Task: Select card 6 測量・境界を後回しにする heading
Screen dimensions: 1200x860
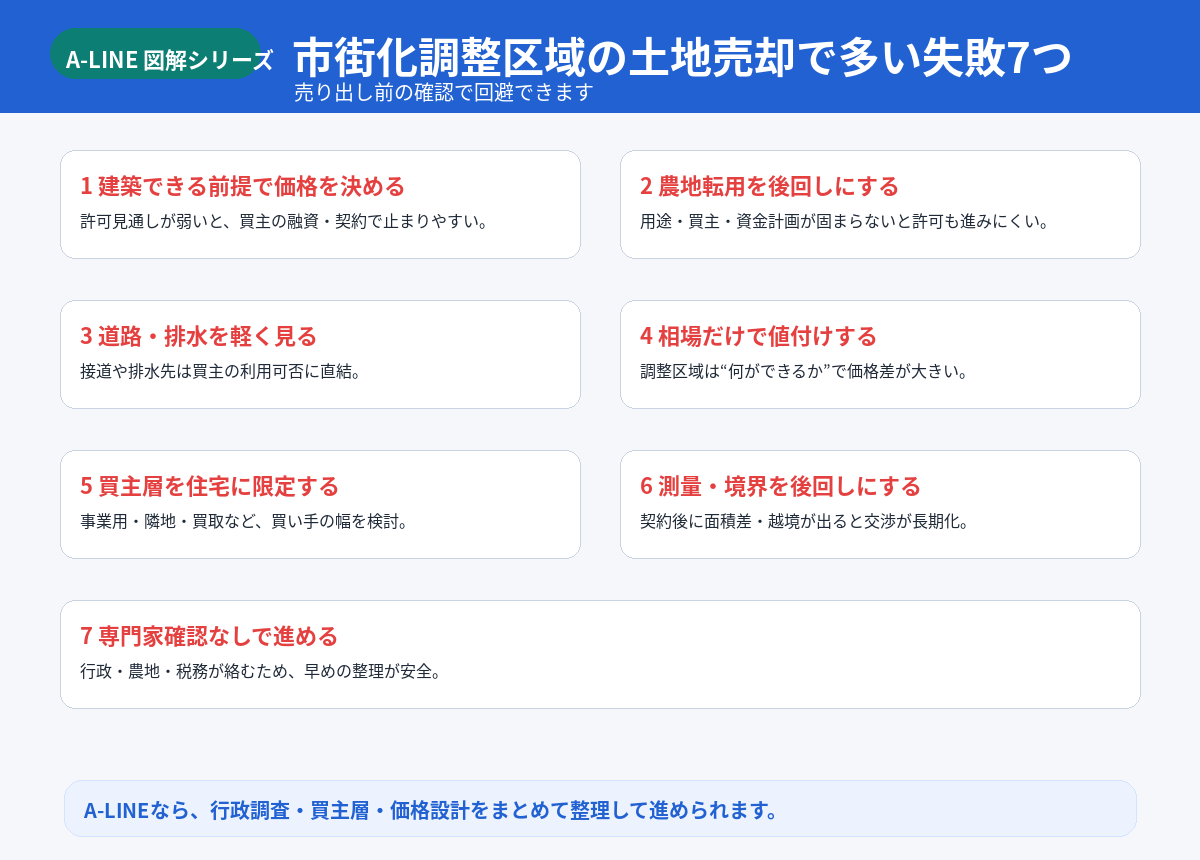Action: pyautogui.click(x=780, y=486)
